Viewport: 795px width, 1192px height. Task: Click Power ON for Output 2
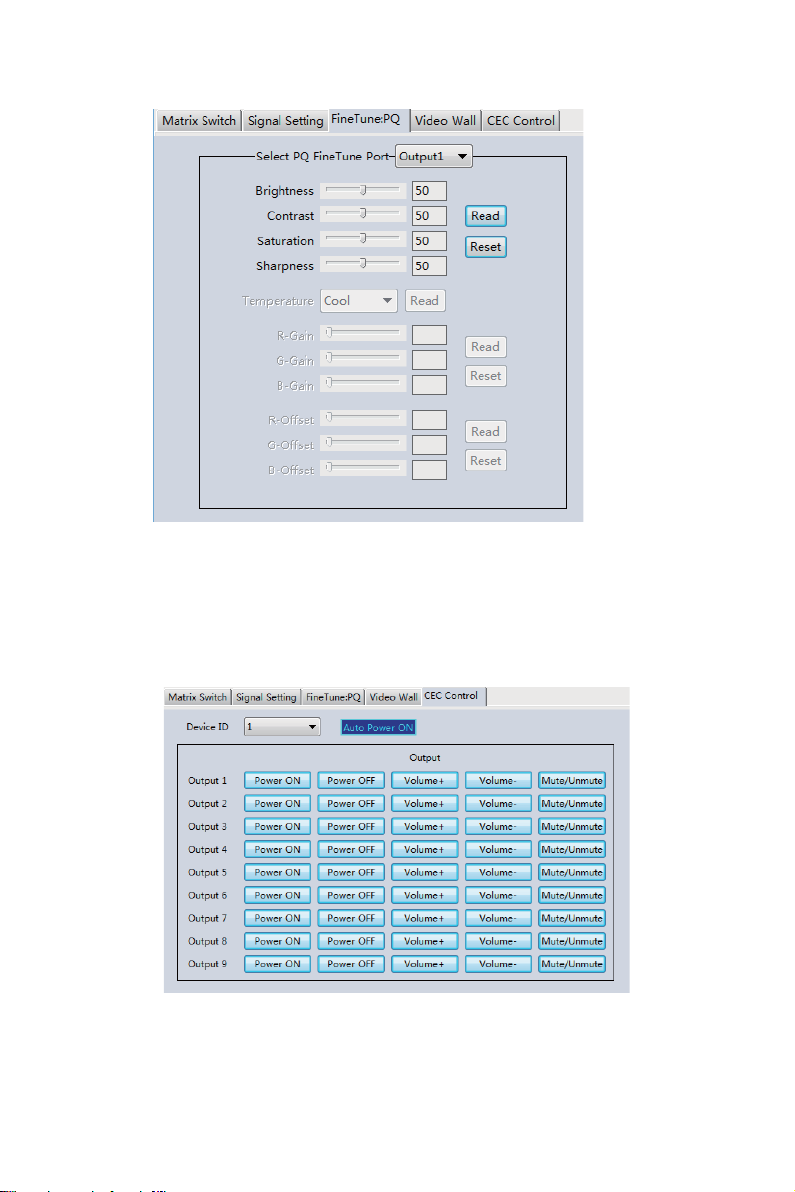click(277, 804)
